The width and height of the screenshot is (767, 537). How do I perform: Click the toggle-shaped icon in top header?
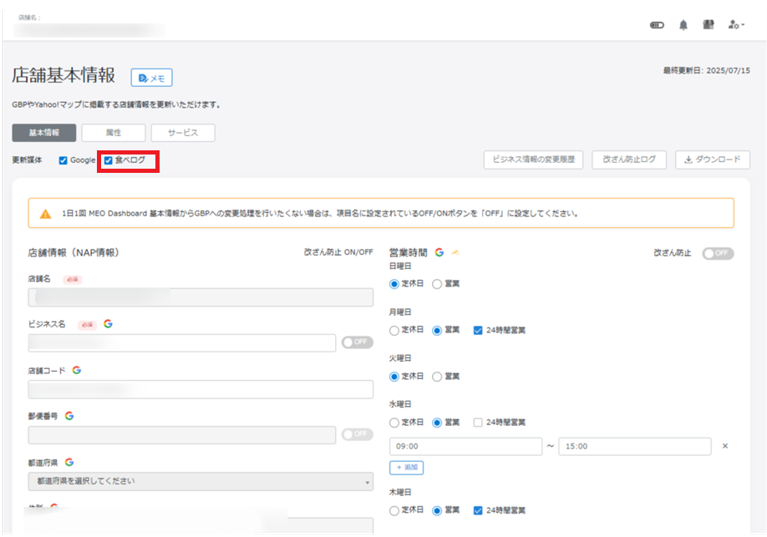(657, 25)
